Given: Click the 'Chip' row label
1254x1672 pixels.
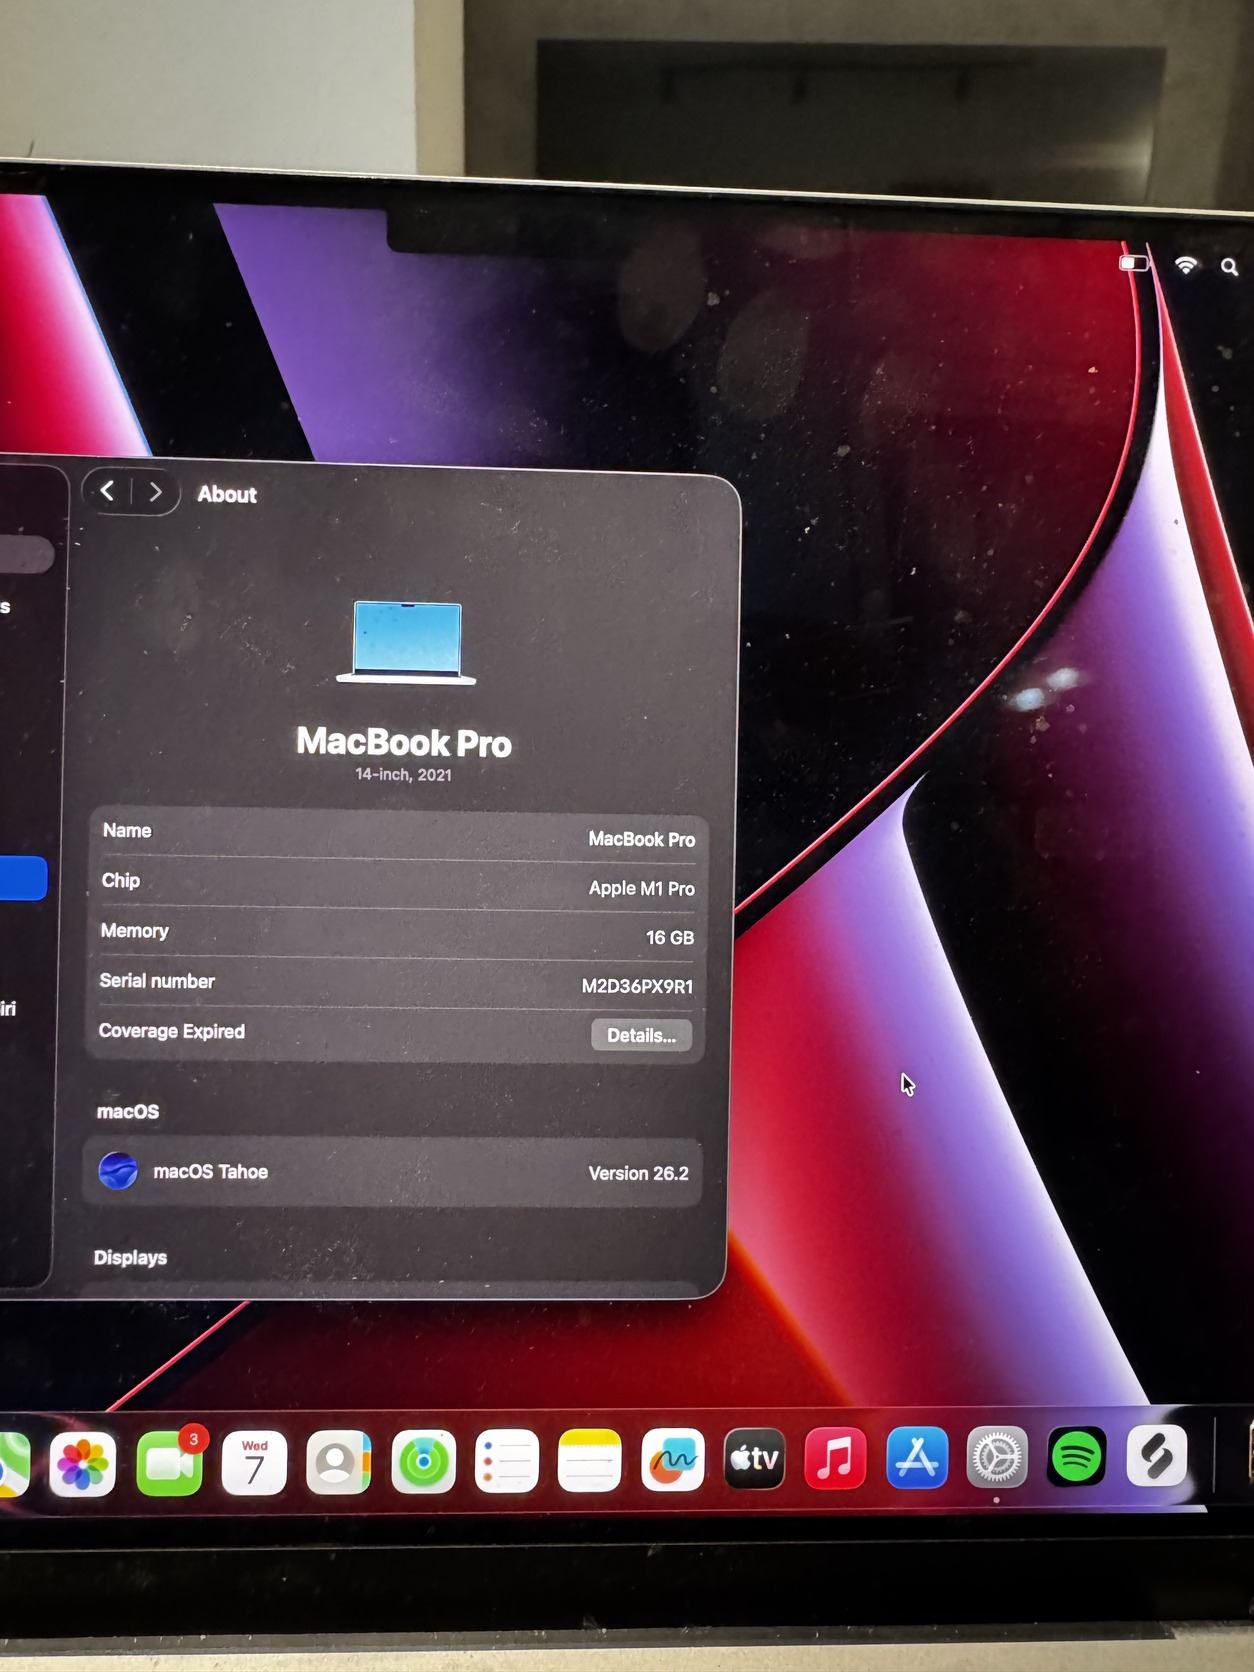Looking at the screenshot, I should pos(120,880).
